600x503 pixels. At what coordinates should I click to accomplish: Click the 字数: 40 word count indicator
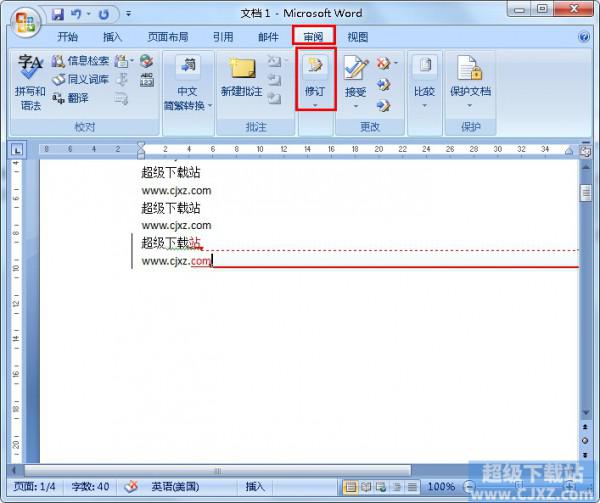click(90, 487)
